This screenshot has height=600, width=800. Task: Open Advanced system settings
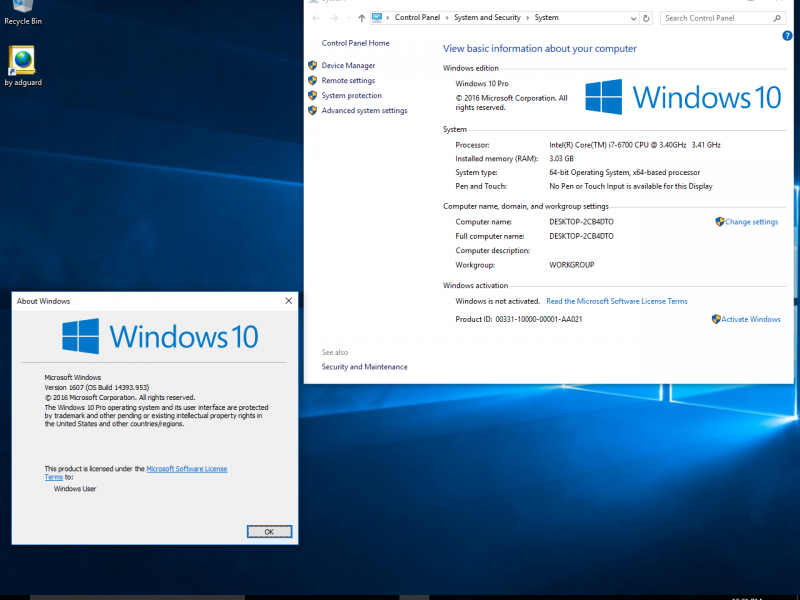[364, 110]
